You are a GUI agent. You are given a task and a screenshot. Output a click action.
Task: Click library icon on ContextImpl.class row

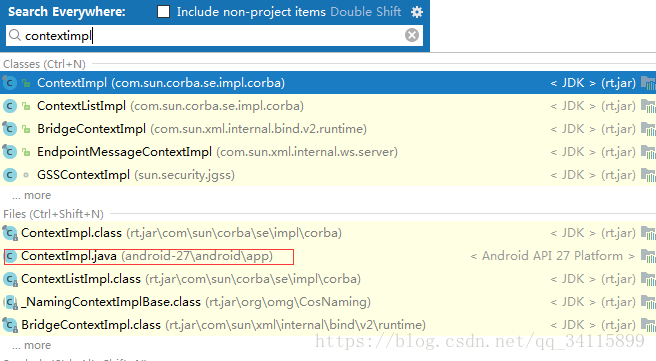pos(648,233)
